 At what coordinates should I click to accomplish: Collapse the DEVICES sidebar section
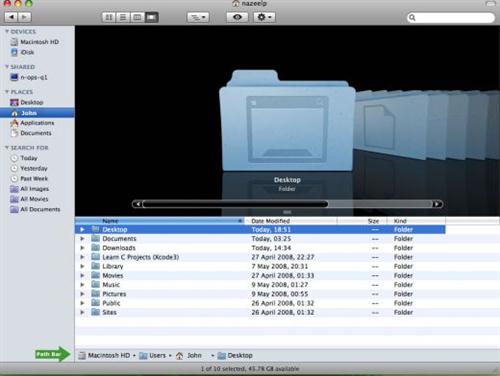click(7, 31)
